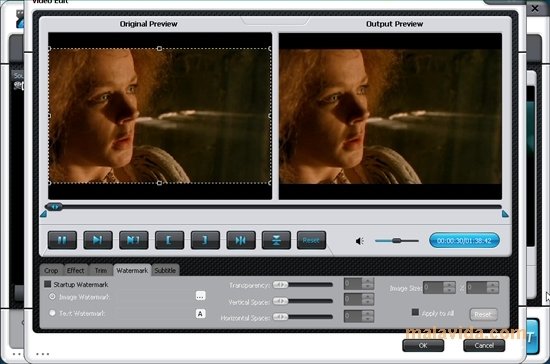Screen dimensions: 550x364
Task: Click the Image Size height field
Action: coord(477,288)
